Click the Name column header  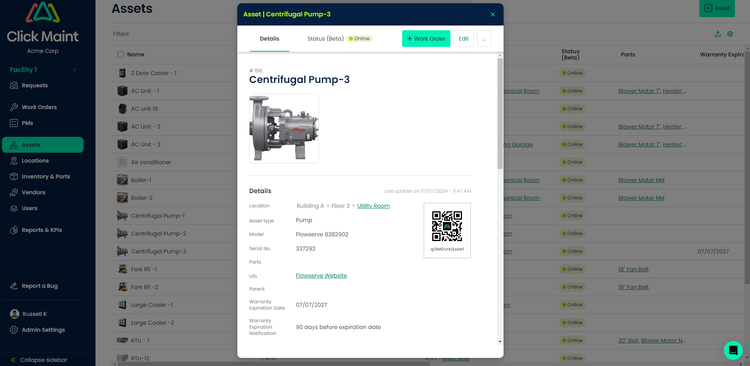(x=135, y=55)
